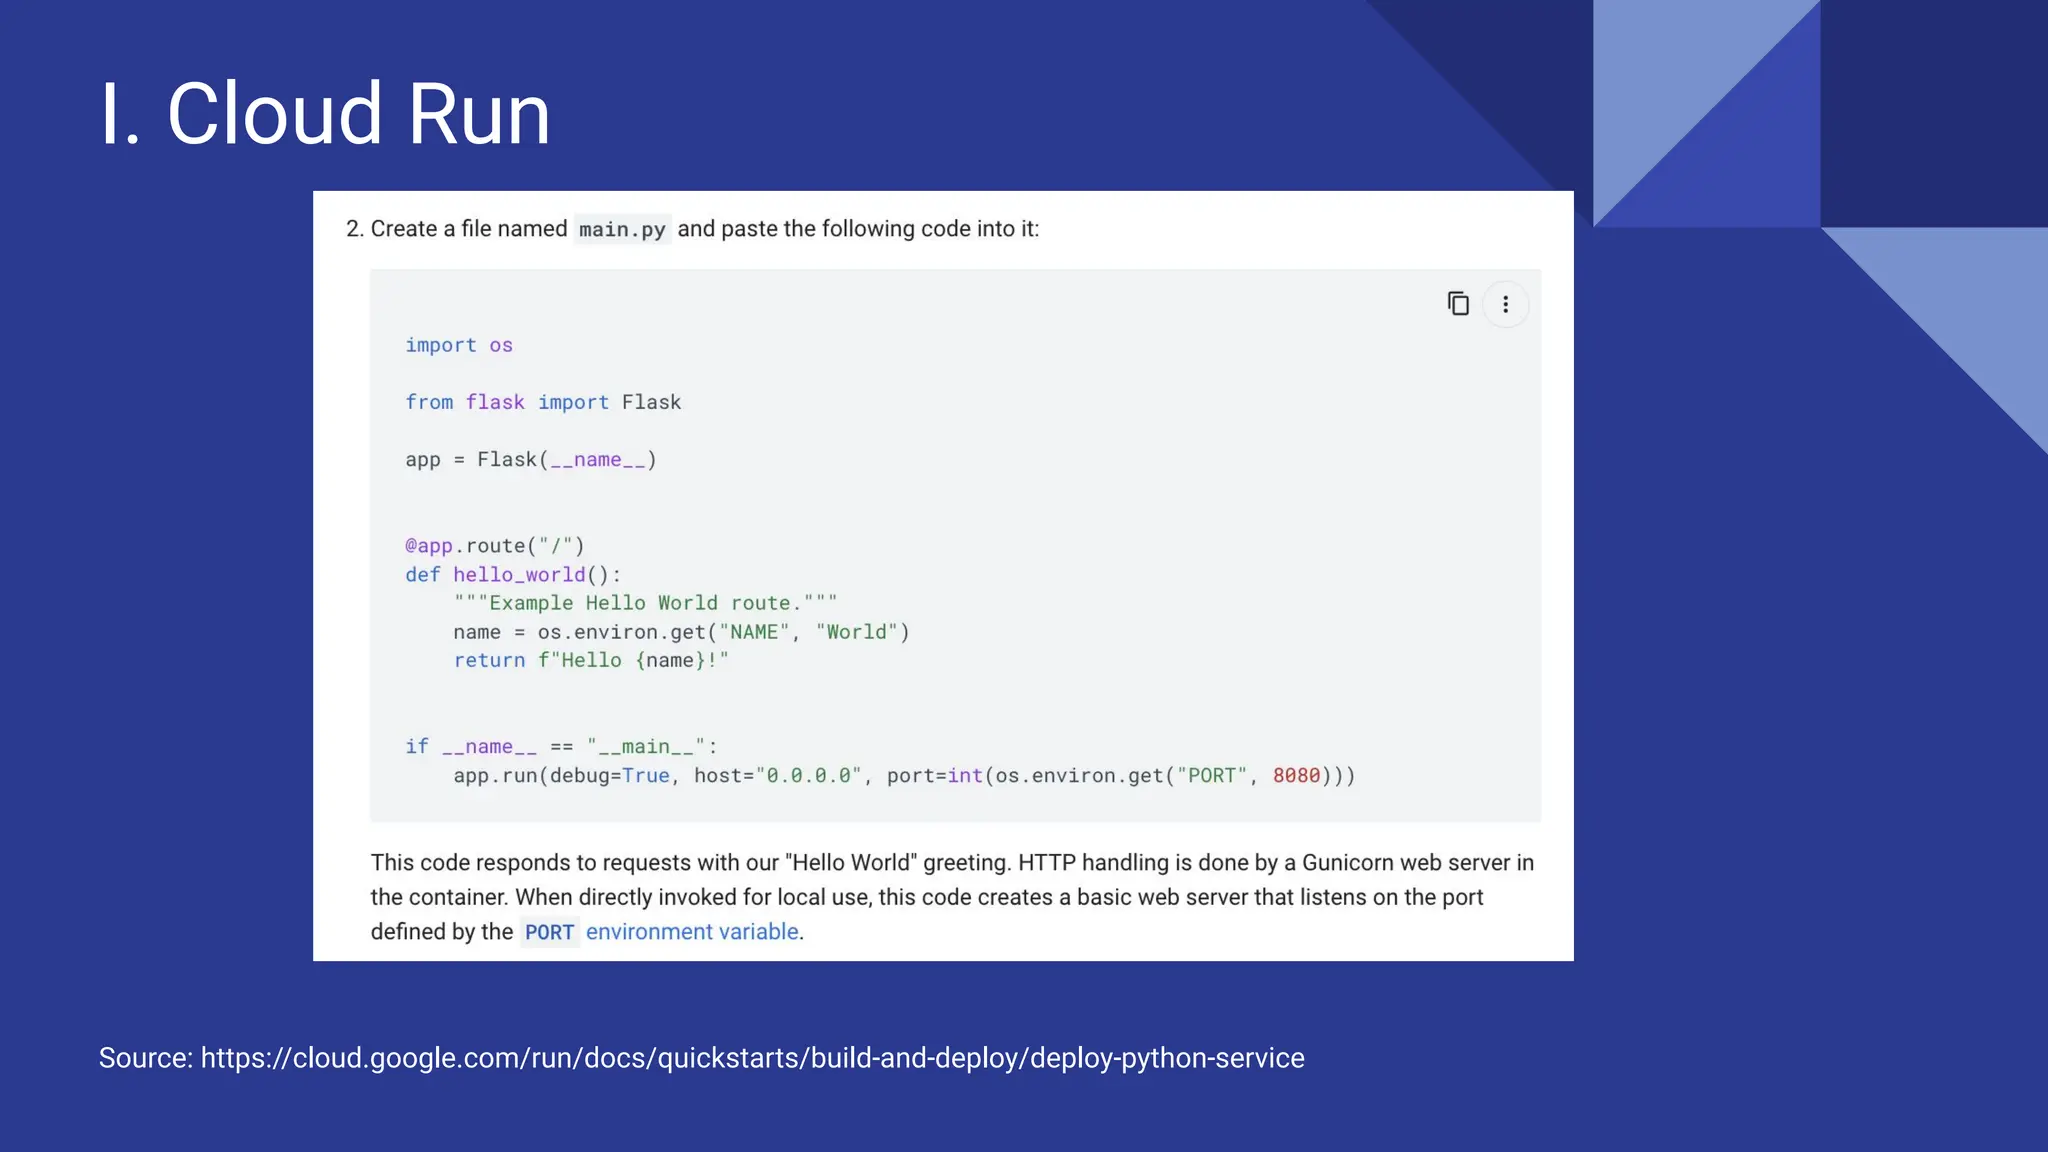Open the code block three-dot menu
Image resolution: width=2048 pixels, height=1152 pixels.
[1505, 304]
